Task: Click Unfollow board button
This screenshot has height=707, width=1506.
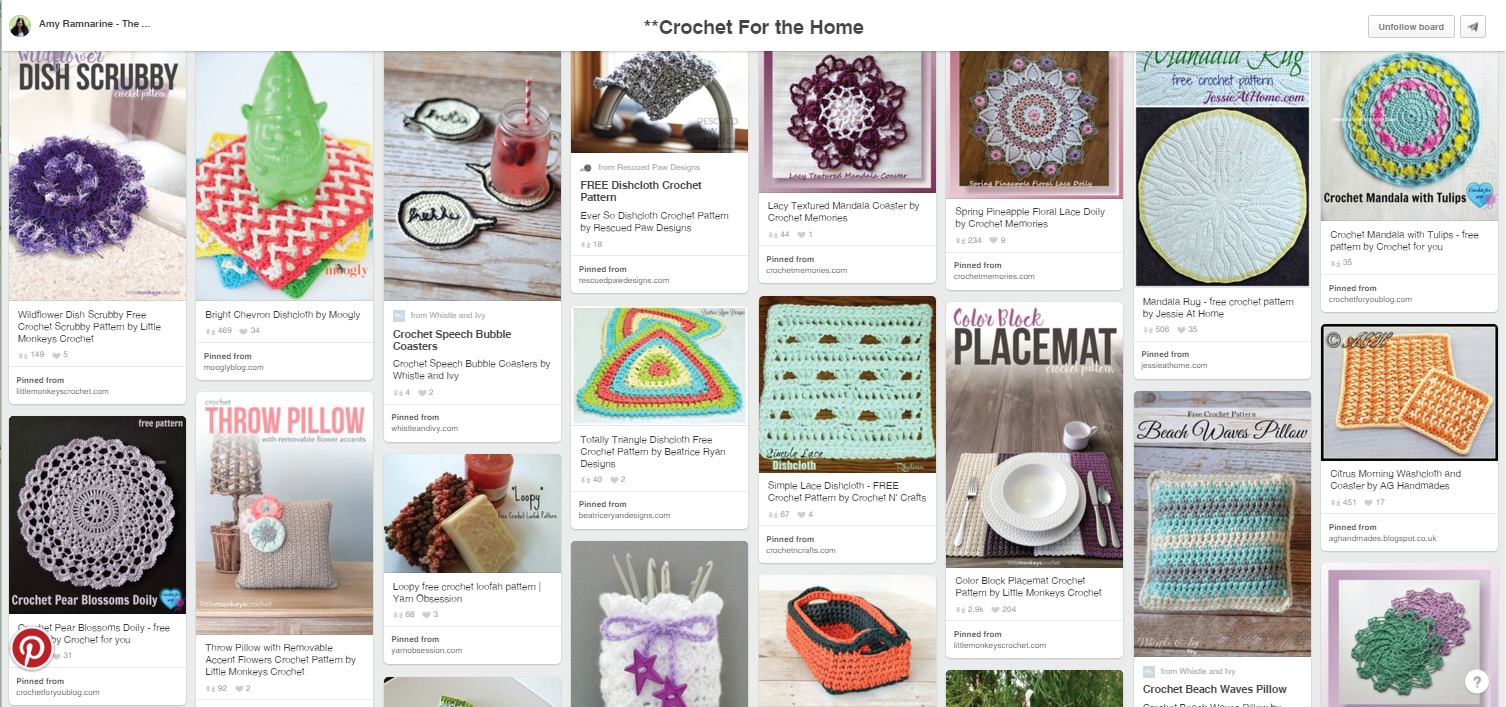Action: 1410,27
